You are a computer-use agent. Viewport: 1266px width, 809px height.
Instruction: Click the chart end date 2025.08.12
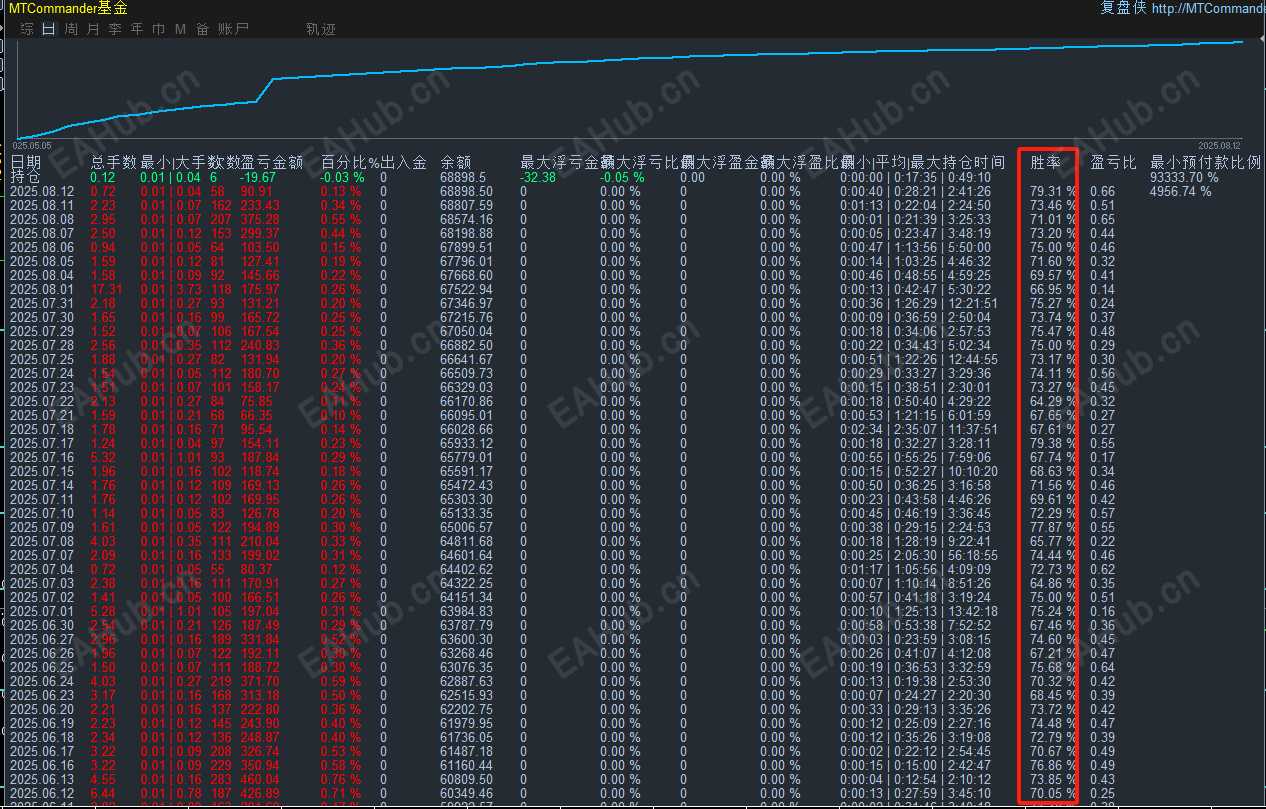(x=1220, y=145)
